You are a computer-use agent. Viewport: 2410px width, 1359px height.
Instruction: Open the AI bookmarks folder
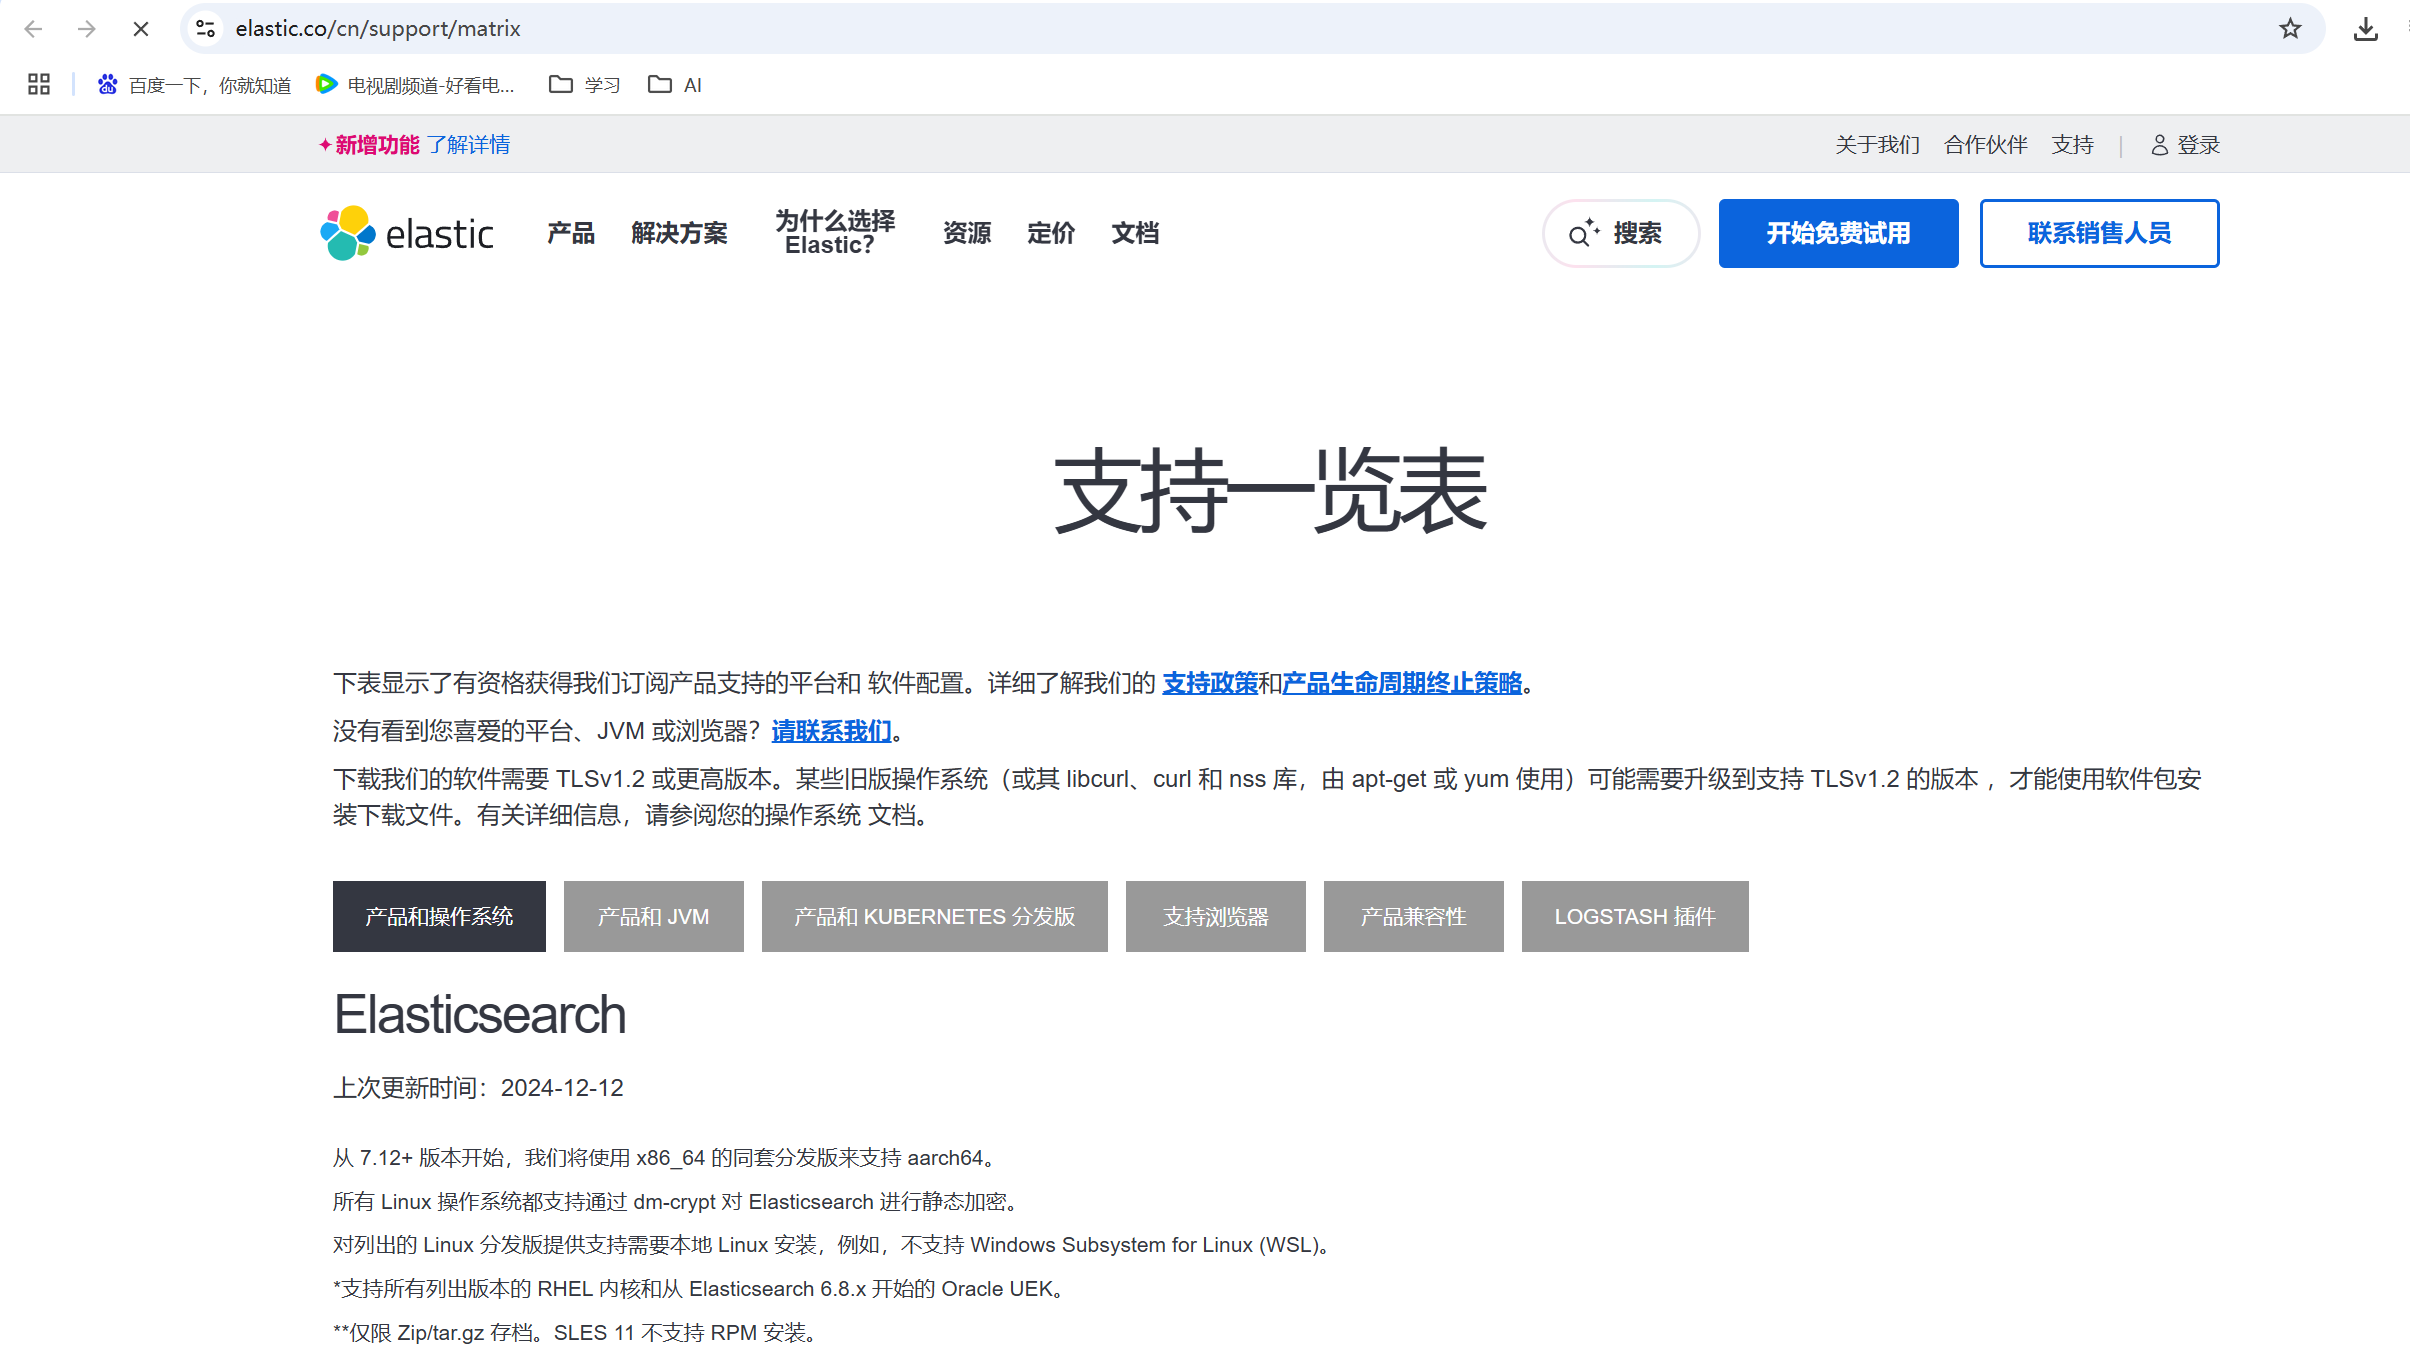point(675,85)
